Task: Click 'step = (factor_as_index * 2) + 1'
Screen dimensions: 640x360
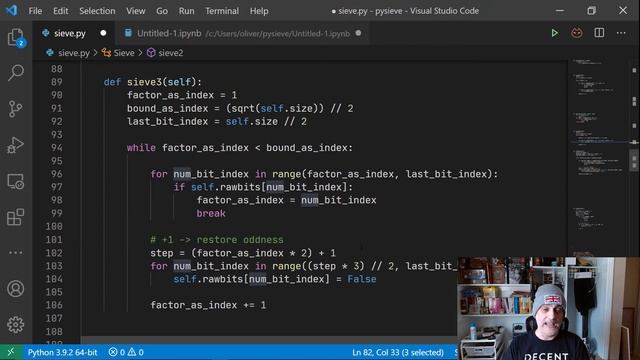Action: pos(243,253)
